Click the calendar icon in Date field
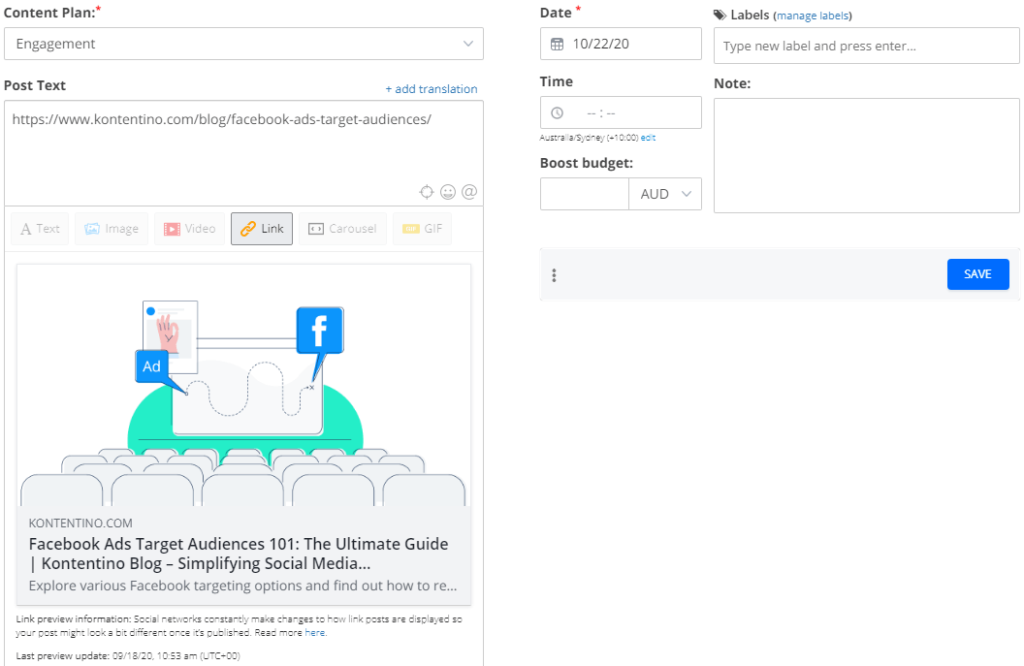The image size is (1024, 666). pos(557,44)
